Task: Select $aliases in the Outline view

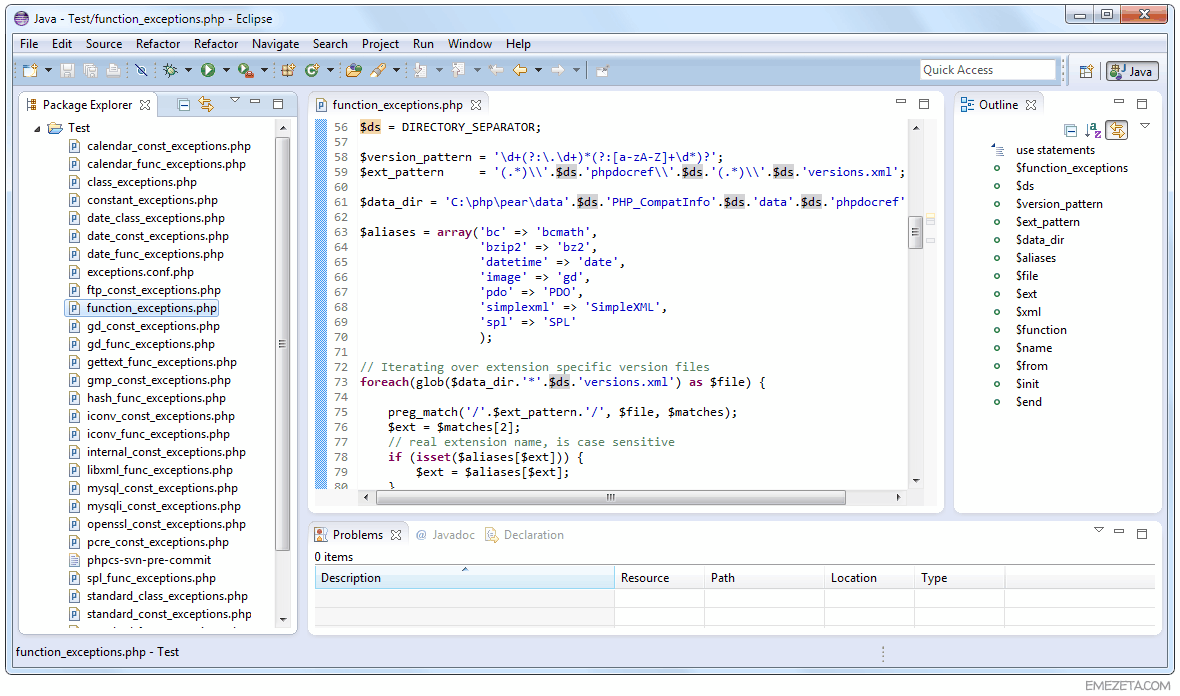Action: tap(1036, 258)
